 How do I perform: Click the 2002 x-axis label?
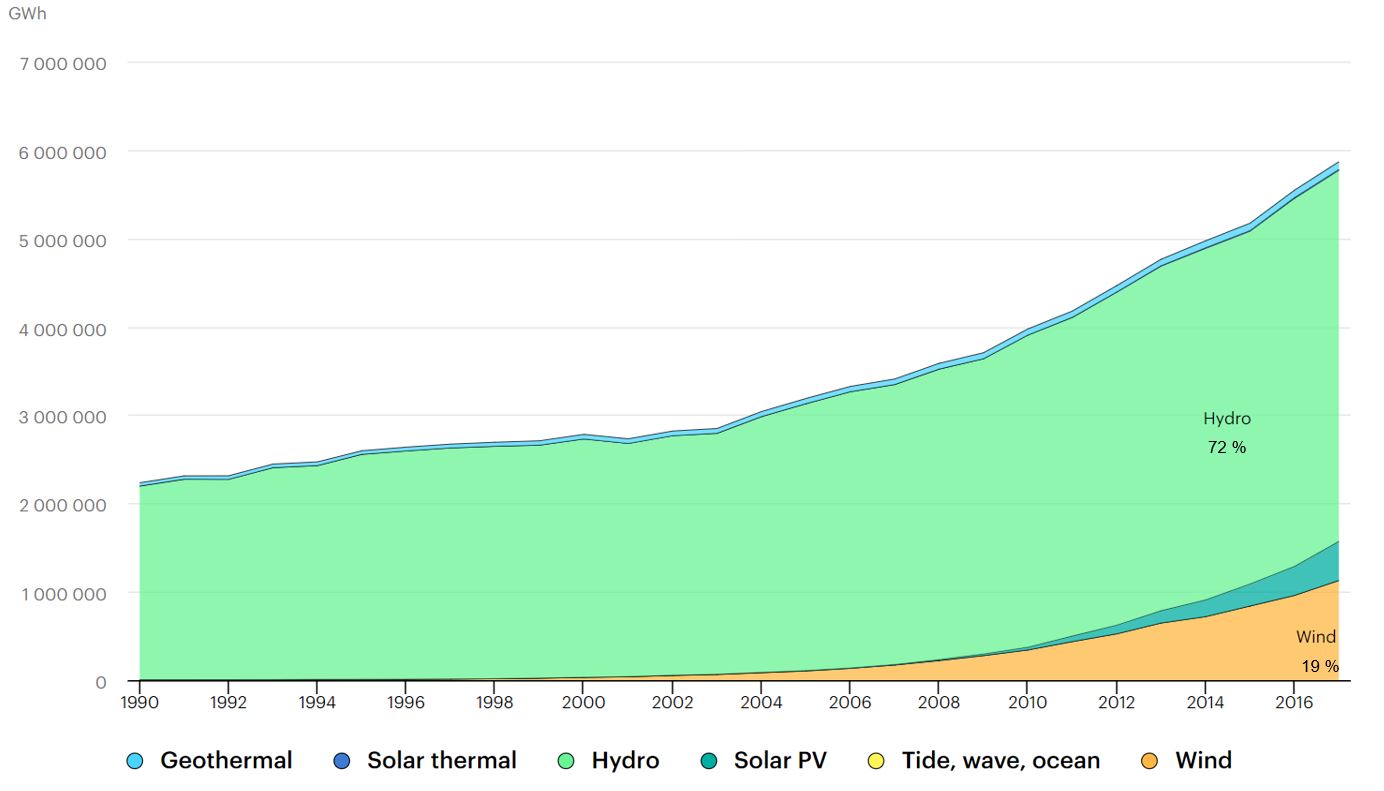[672, 702]
